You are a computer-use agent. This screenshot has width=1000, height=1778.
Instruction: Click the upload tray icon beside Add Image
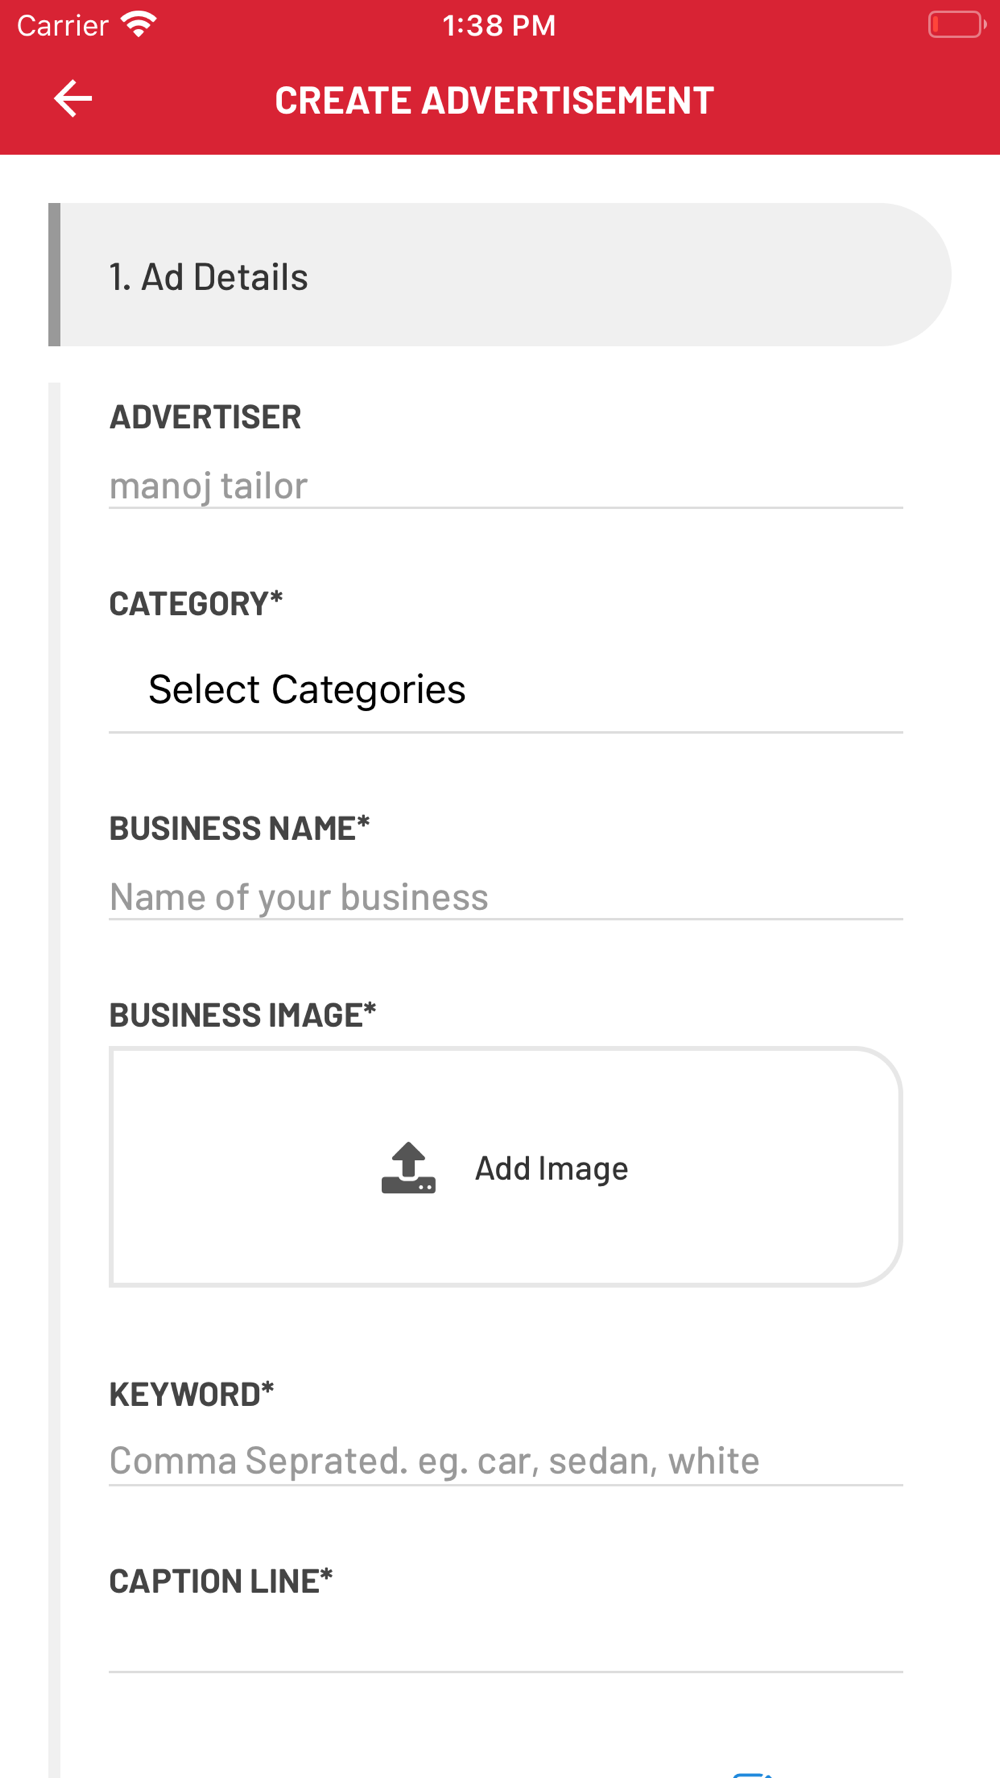[408, 1168]
